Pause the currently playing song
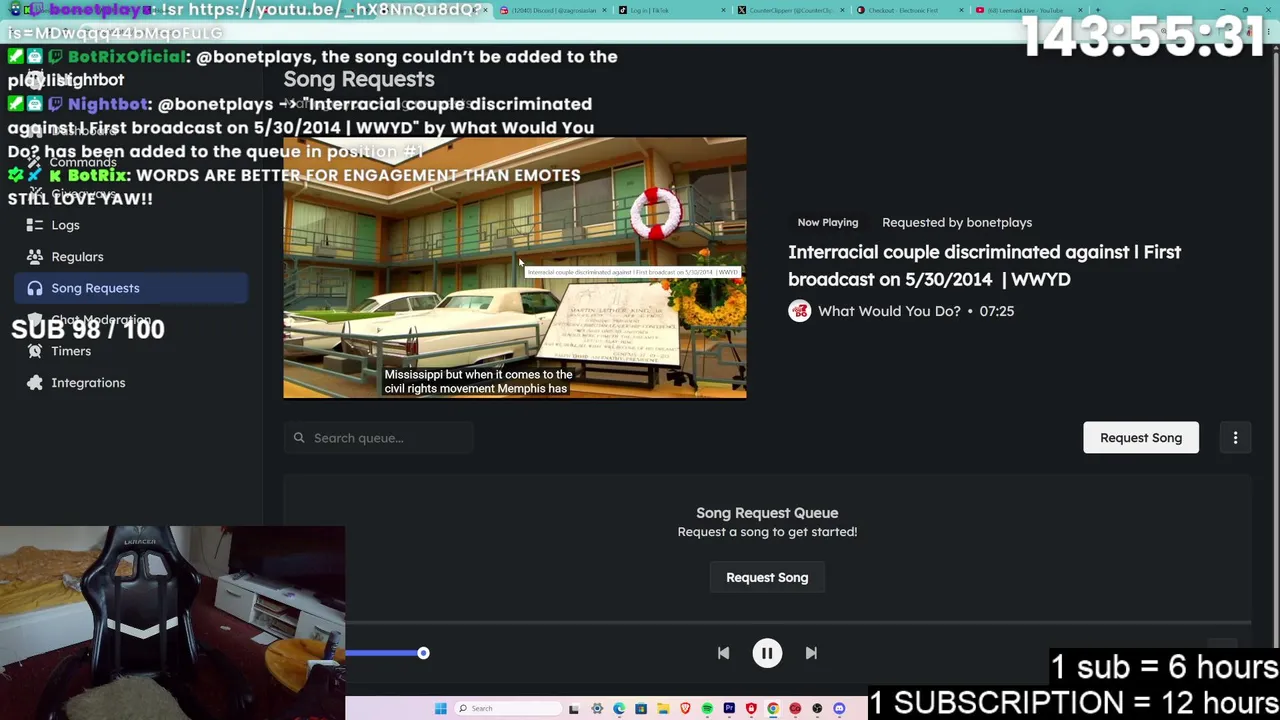 (x=767, y=653)
